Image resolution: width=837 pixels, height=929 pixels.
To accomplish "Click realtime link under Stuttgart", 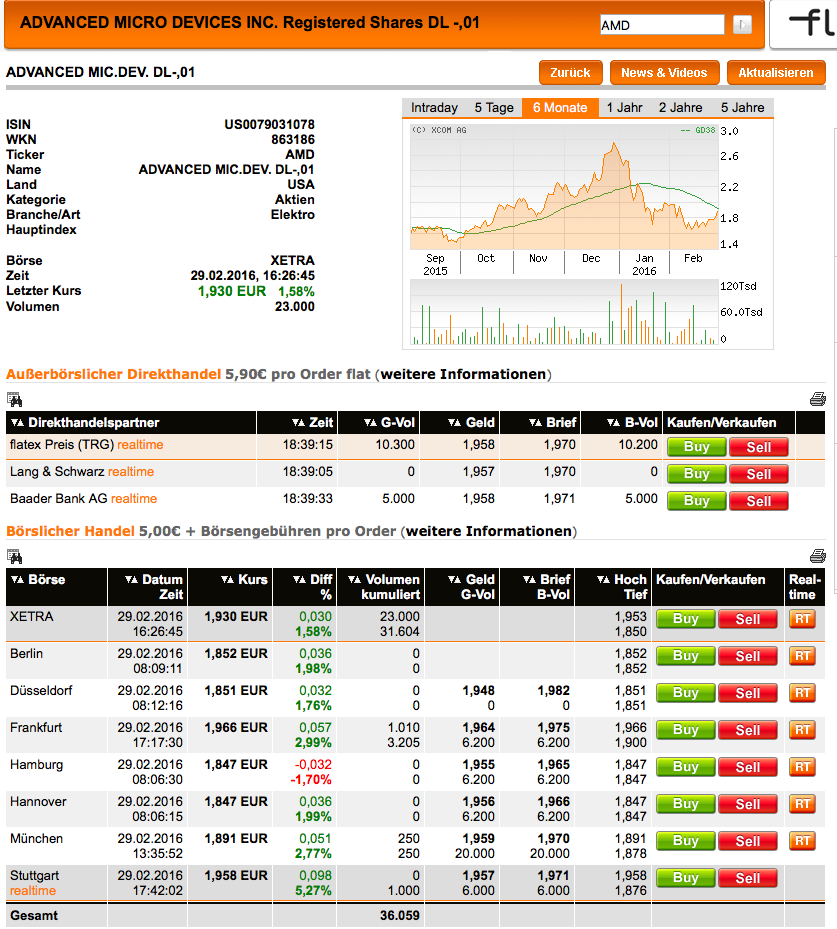I will click(x=33, y=891).
